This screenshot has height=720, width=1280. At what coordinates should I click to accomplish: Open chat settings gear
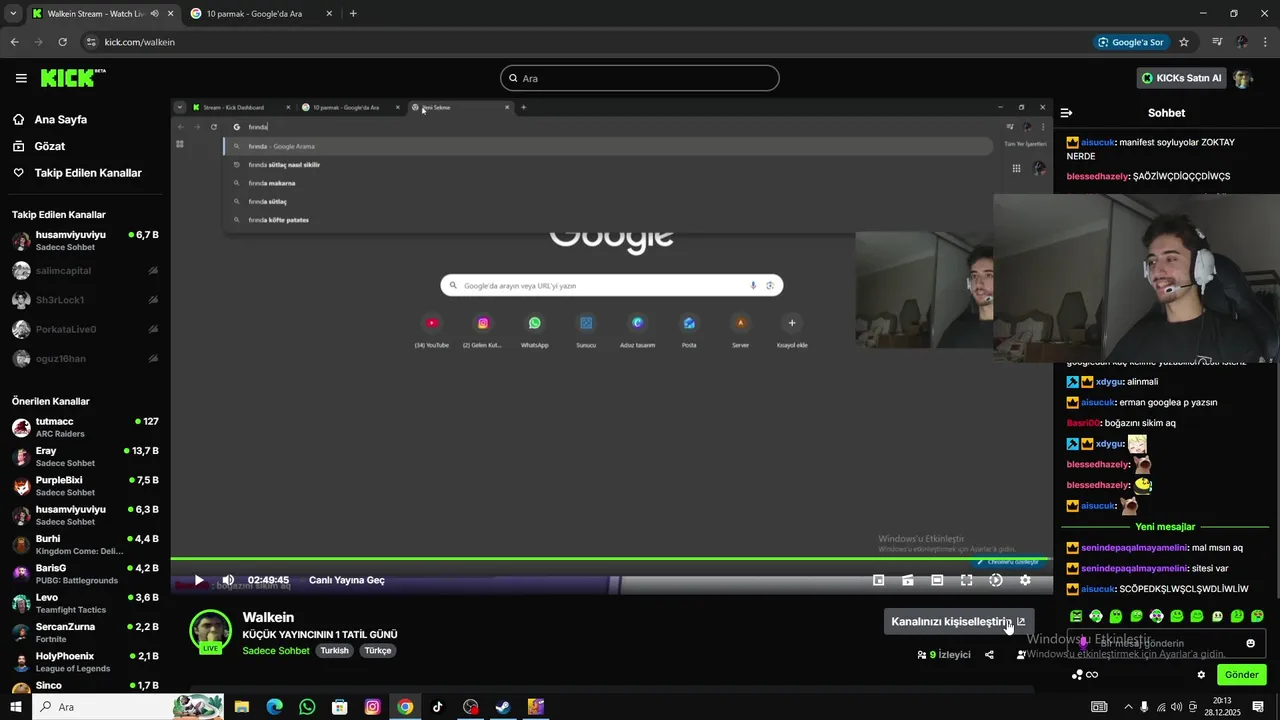1201,675
